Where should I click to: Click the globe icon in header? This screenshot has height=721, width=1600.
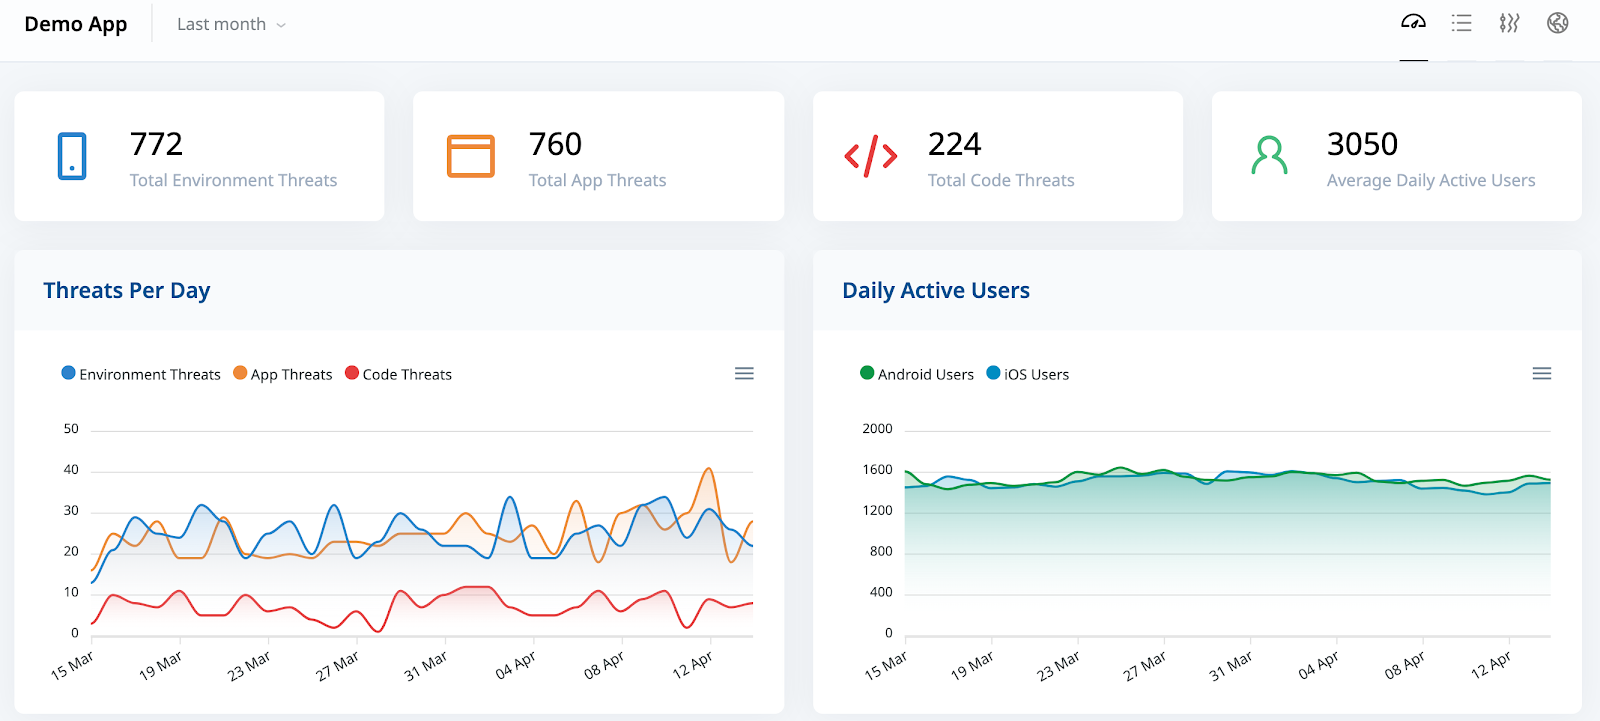[x=1557, y=23]
